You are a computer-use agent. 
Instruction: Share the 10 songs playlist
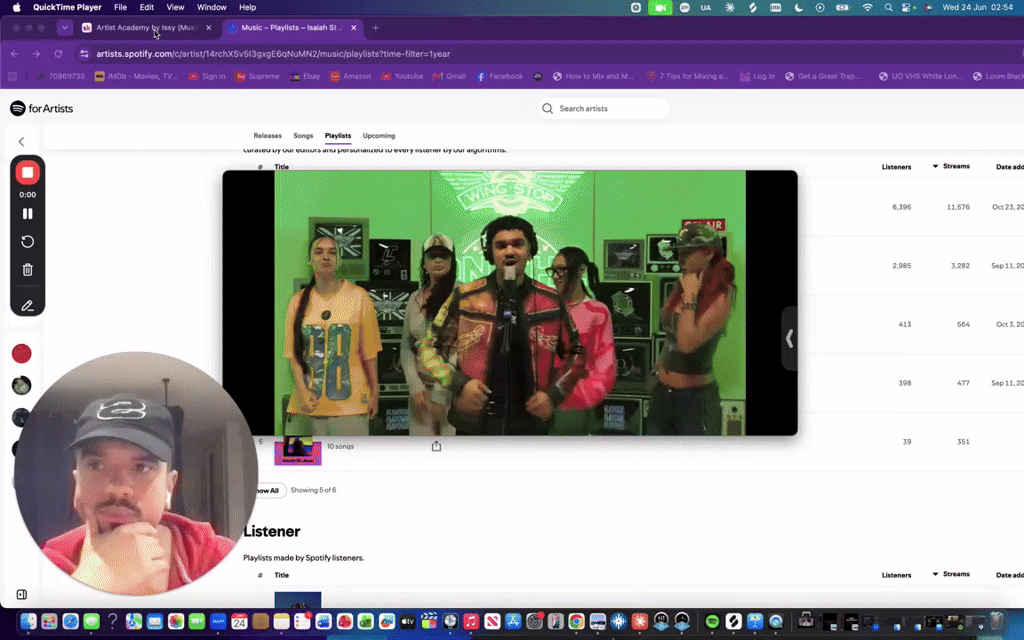436,446
